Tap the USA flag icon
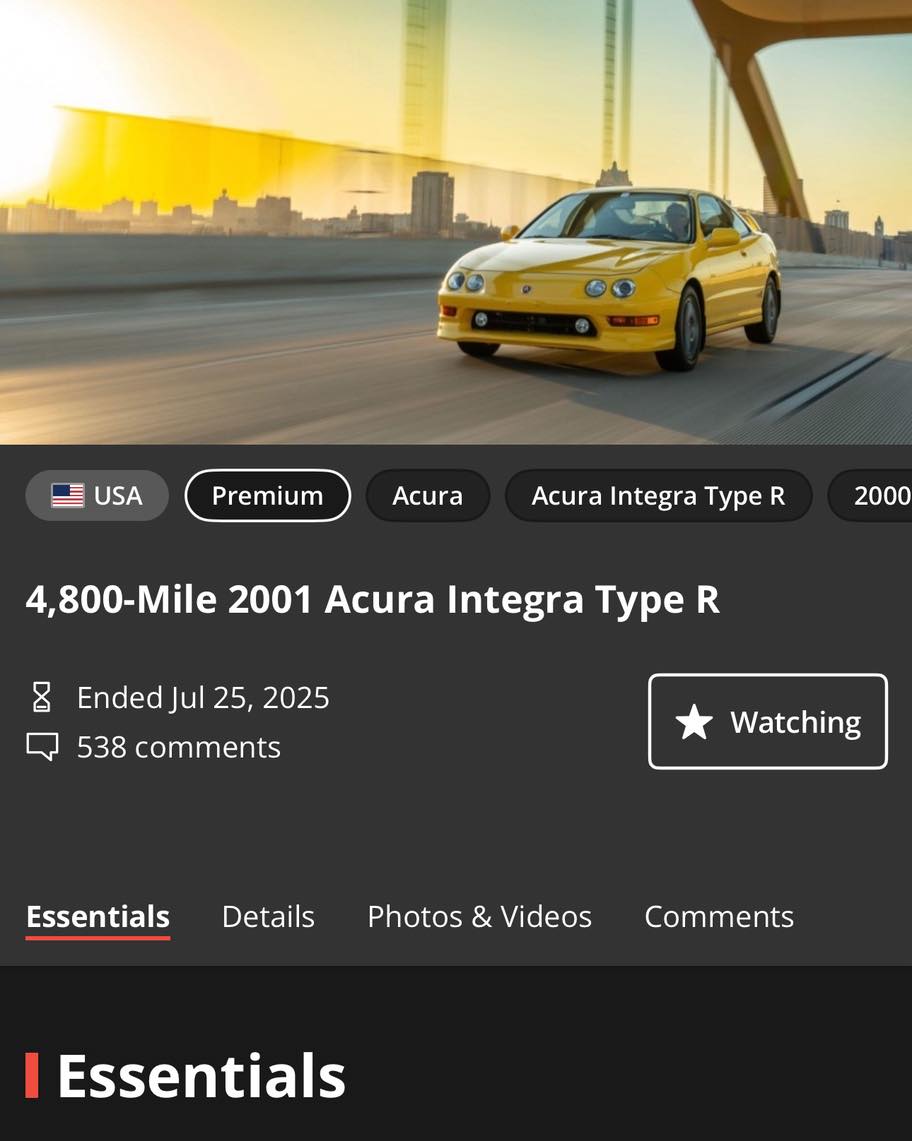This screenshot has width=912, height=1141. point(68,496)
